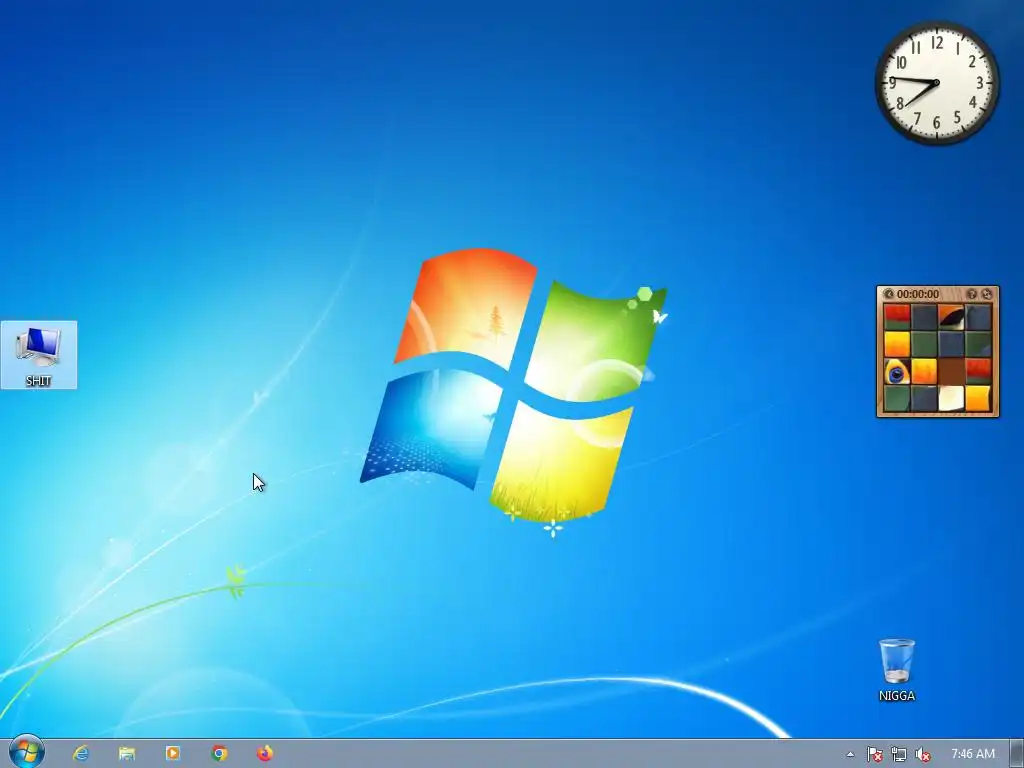Click the Show desktop button strip
The image size is (1024, 768).
[1017, 754]
